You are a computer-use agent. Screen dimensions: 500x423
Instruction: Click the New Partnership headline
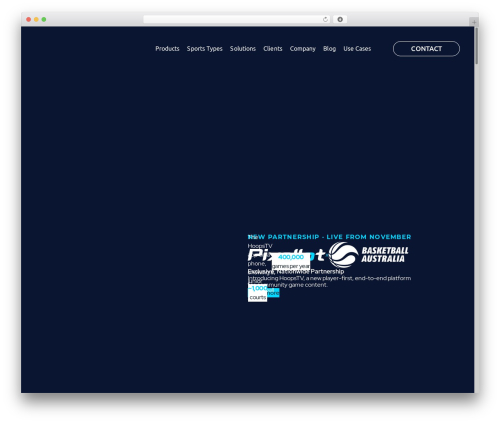(x=329, y=237)
